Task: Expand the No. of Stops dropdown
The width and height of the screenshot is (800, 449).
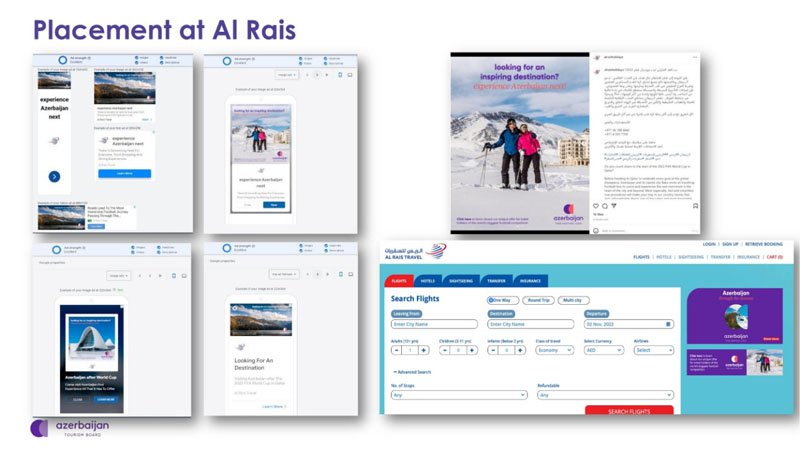Action: click(458, 395)
